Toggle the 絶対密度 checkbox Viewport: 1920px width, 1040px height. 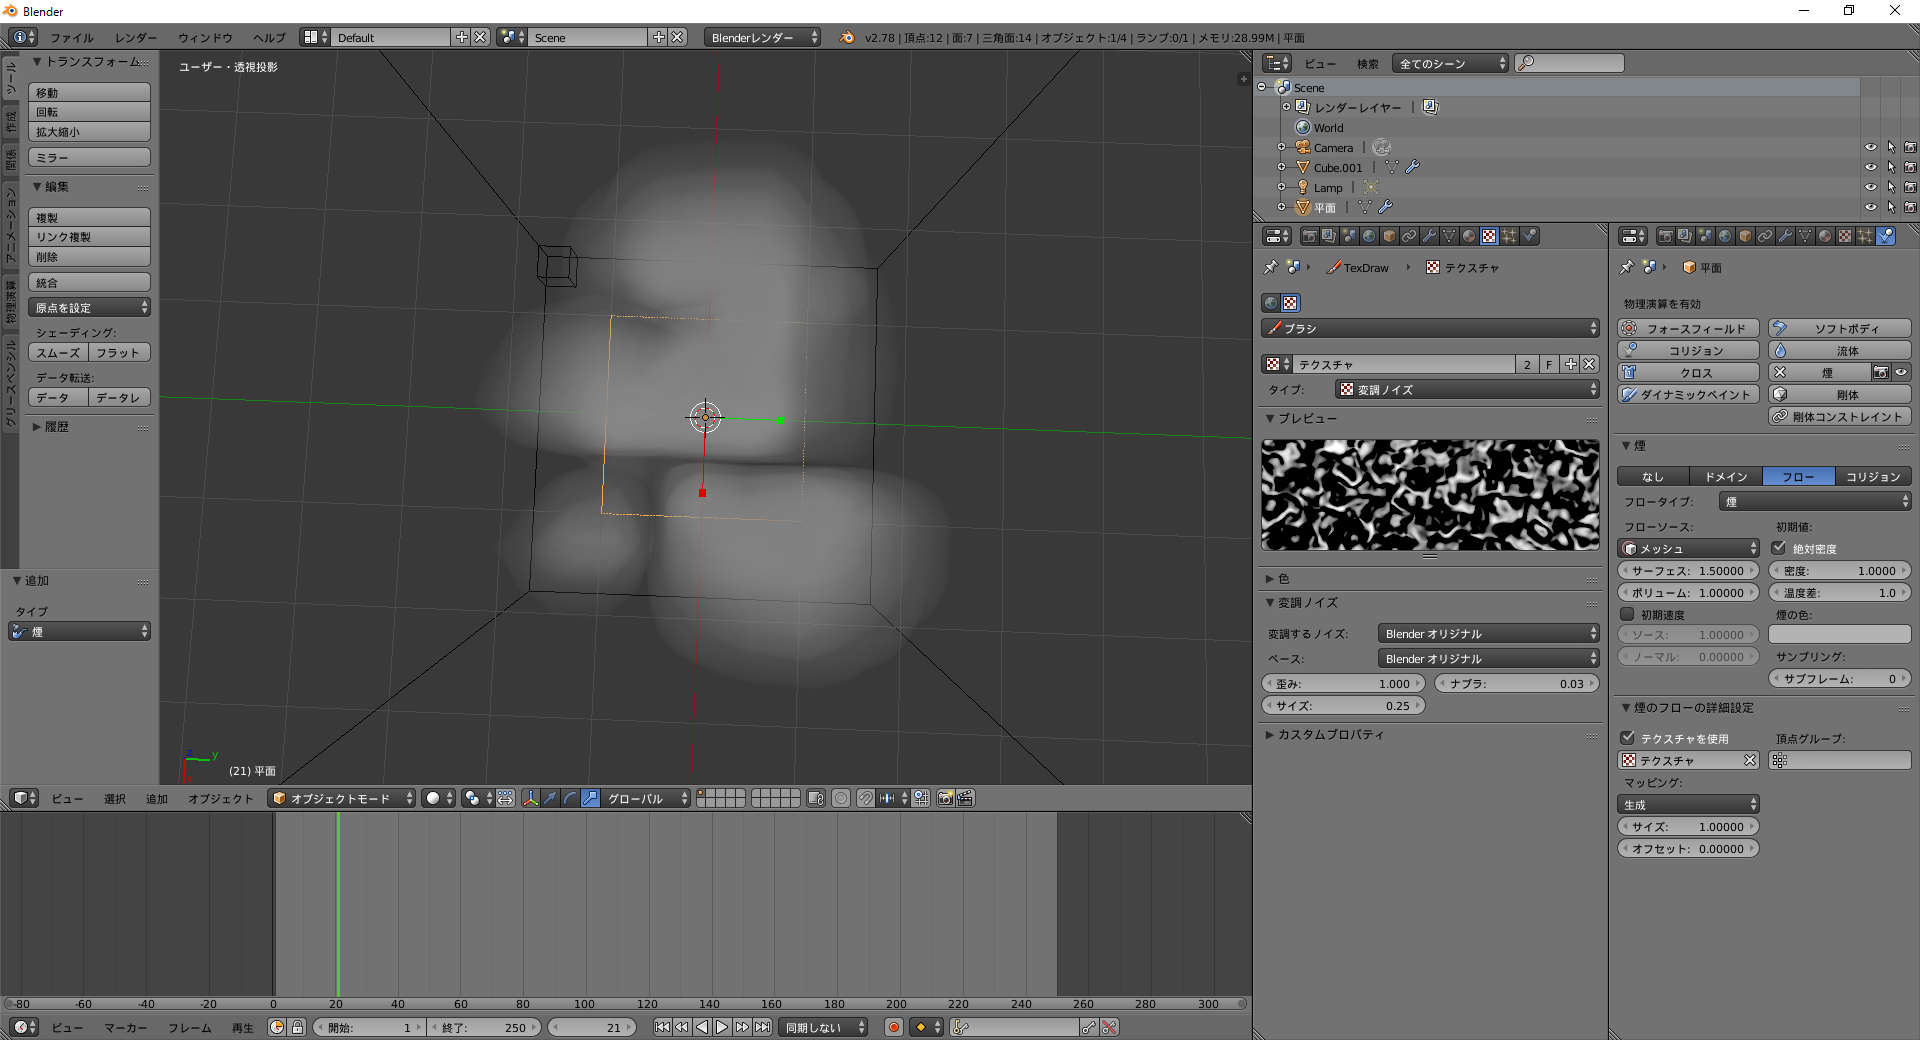click(1779, 548)
